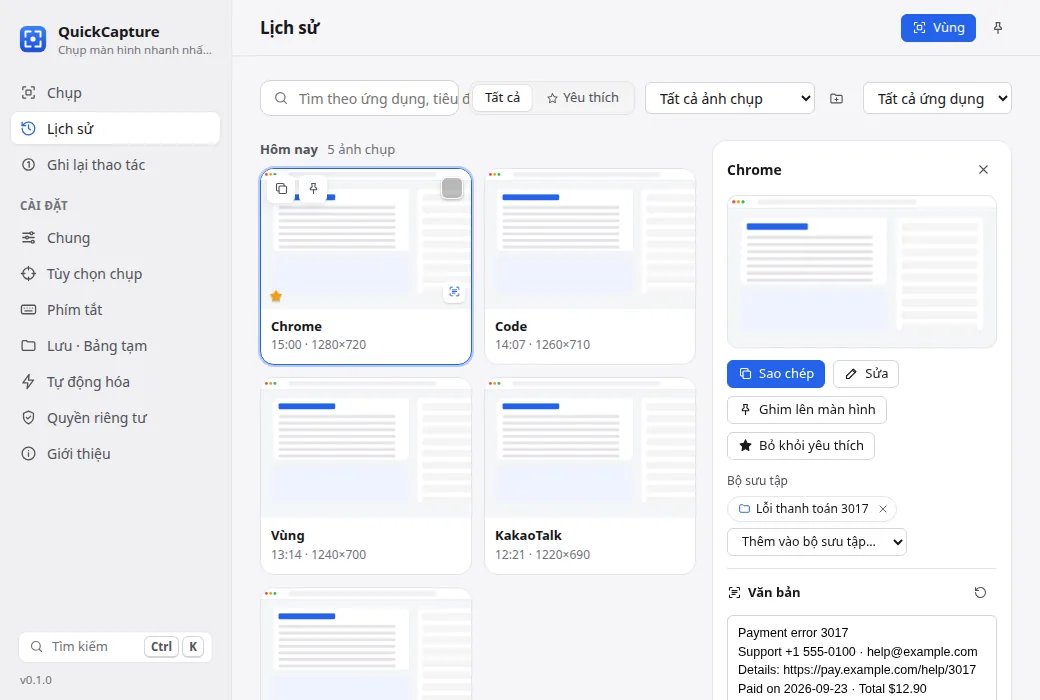Click the QuickCapture app logo

(32, 39)
